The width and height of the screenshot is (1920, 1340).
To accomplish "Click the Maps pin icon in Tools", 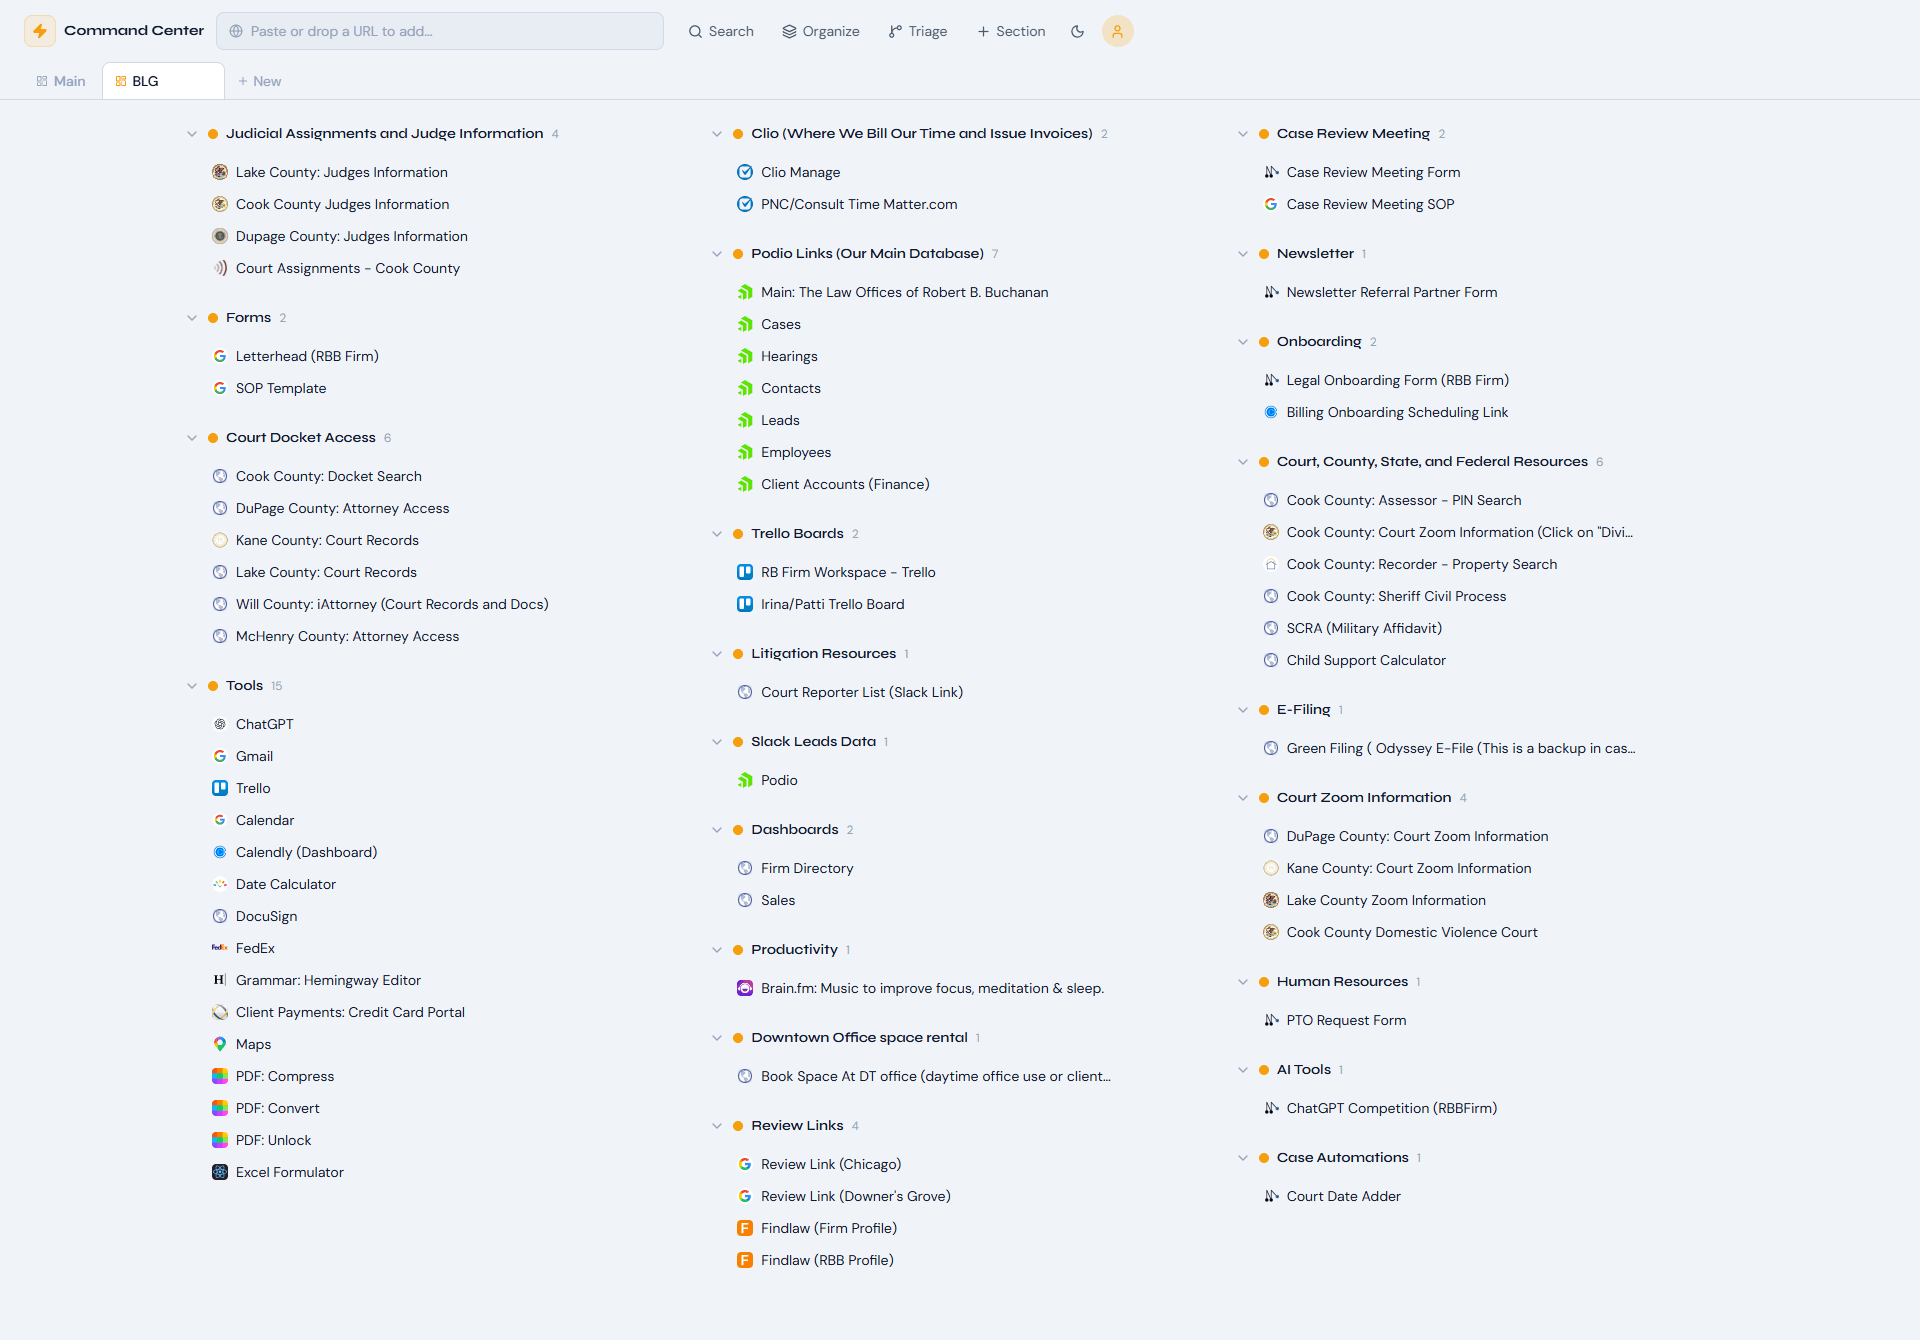I will point(220,1043).
